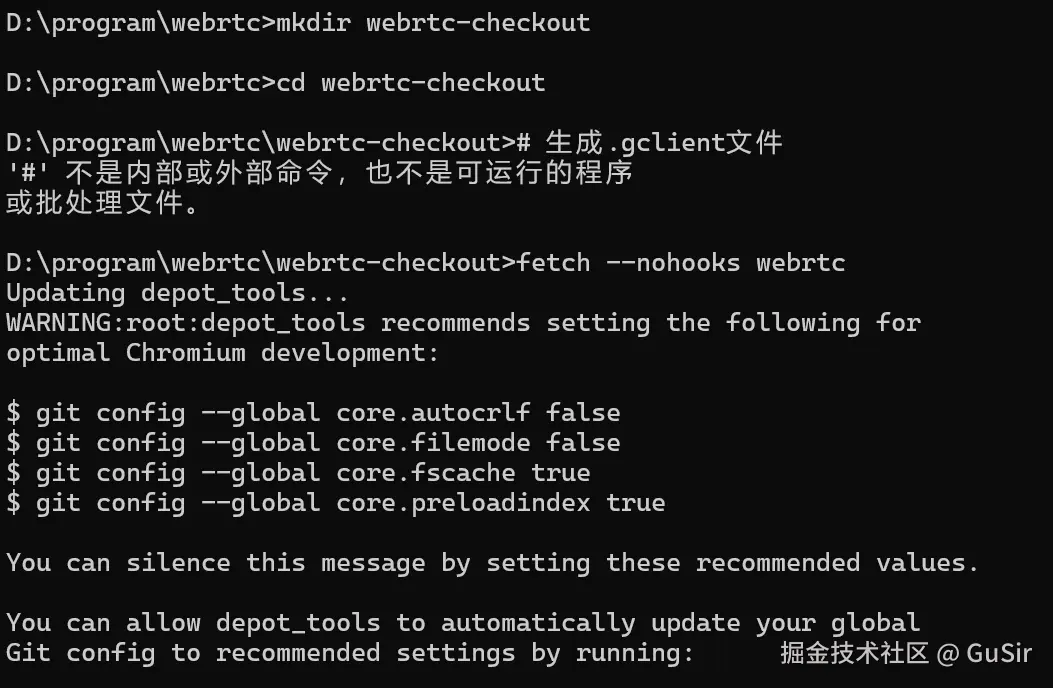Image resolution: width=1053 pixels, height=688 pixels.
Task: Click the word true after core.preloadindex
Action: click(x=635, y=503)
